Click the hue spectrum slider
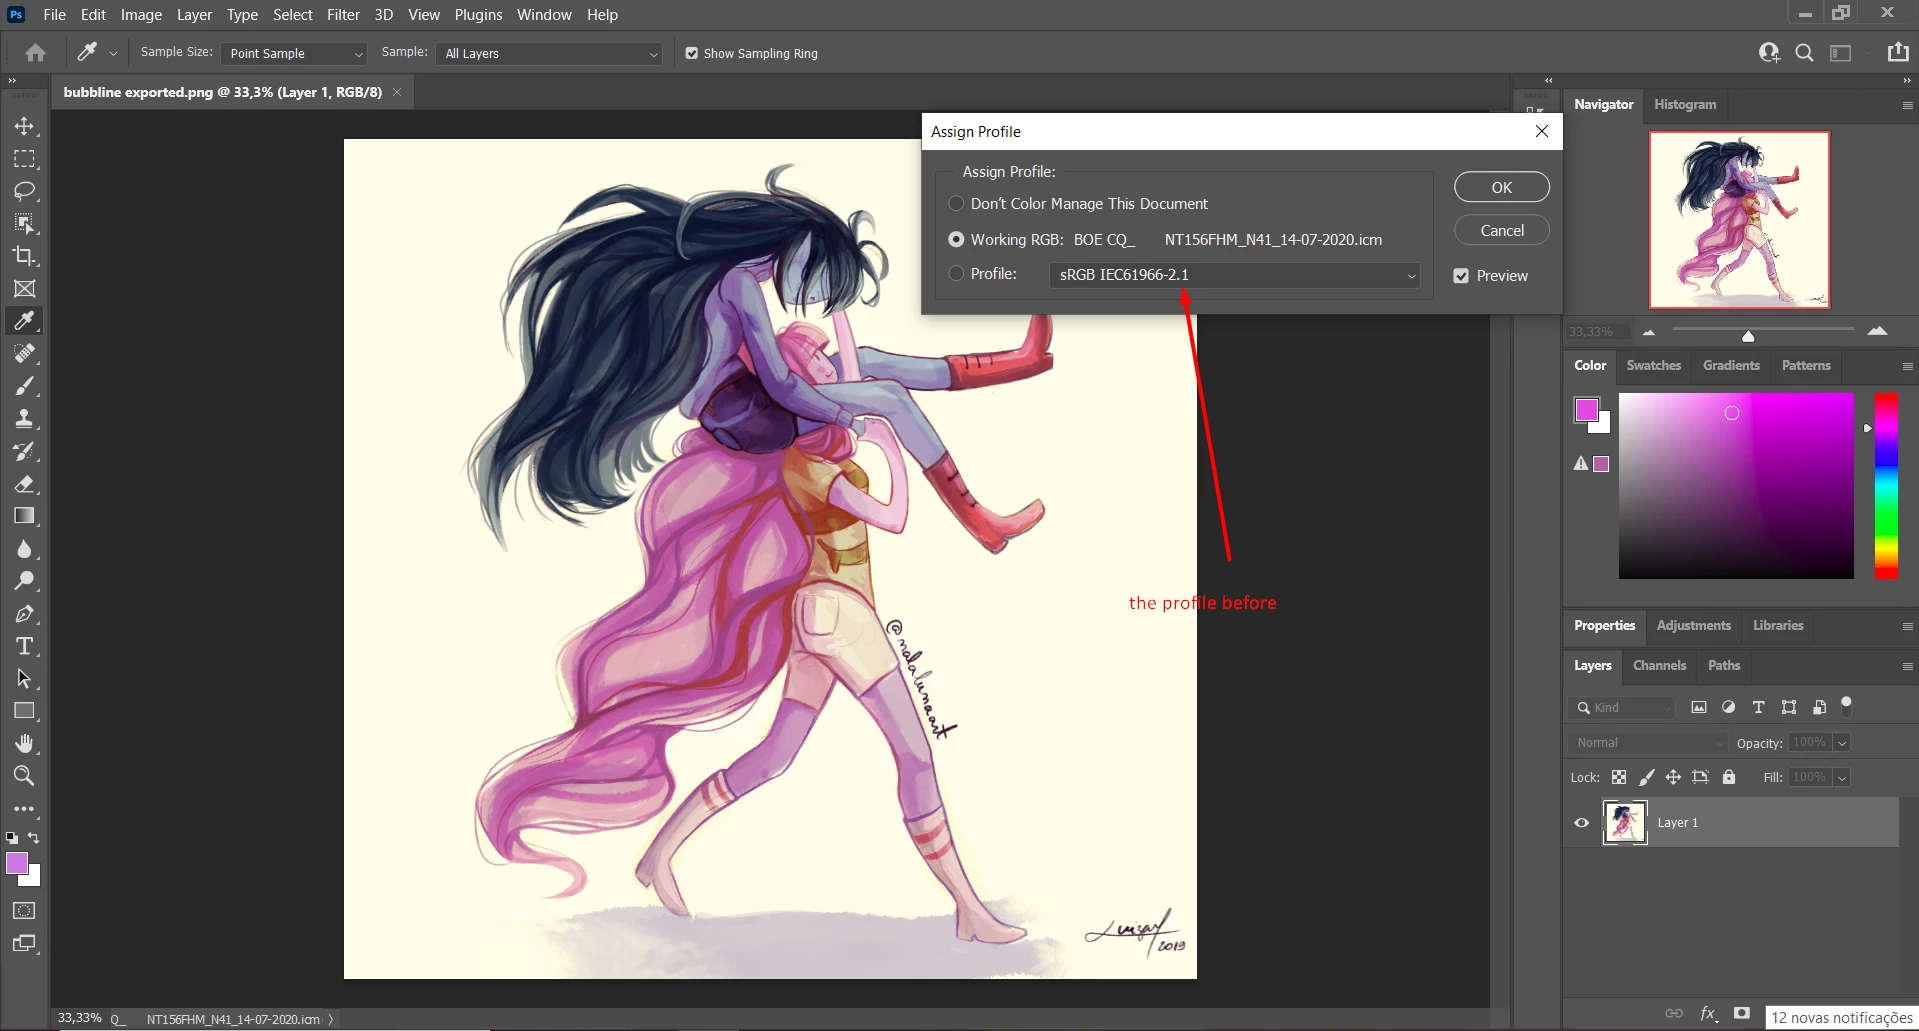This screenshot has width=1919, height=1031. (1886, 486)
